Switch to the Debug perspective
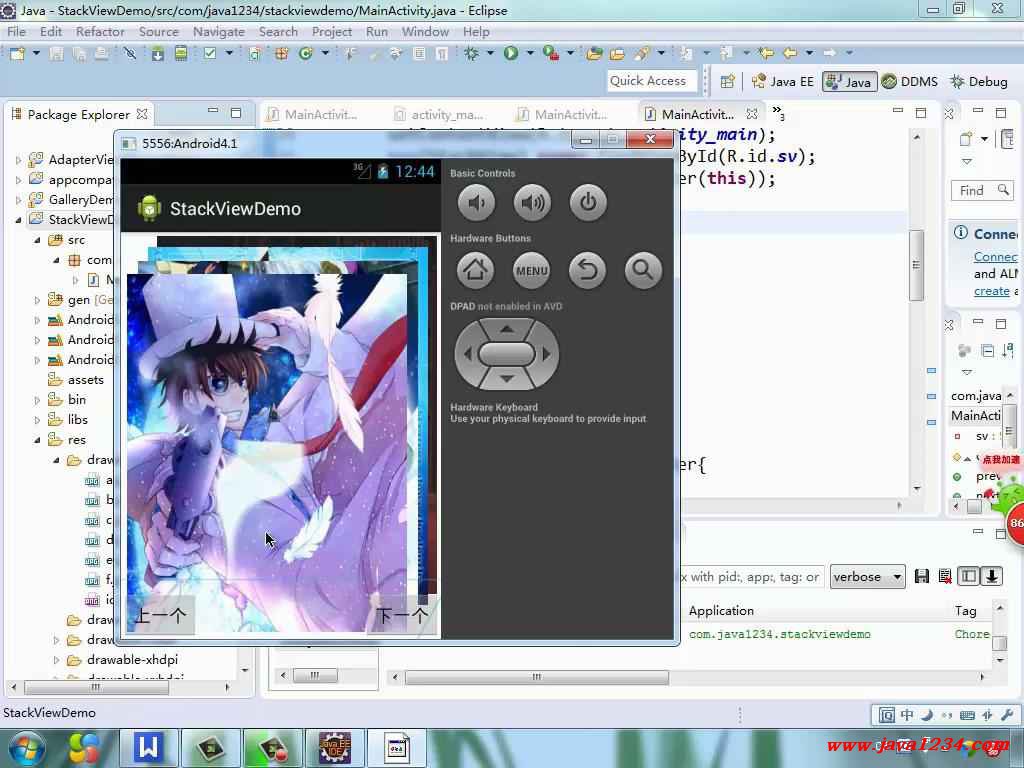This screenshot has width=1024, height=768. coord(979,81)
